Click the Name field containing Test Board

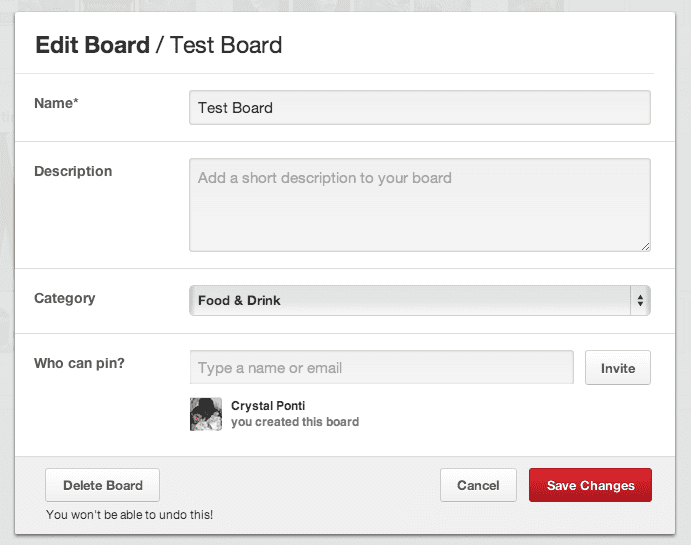420,108
